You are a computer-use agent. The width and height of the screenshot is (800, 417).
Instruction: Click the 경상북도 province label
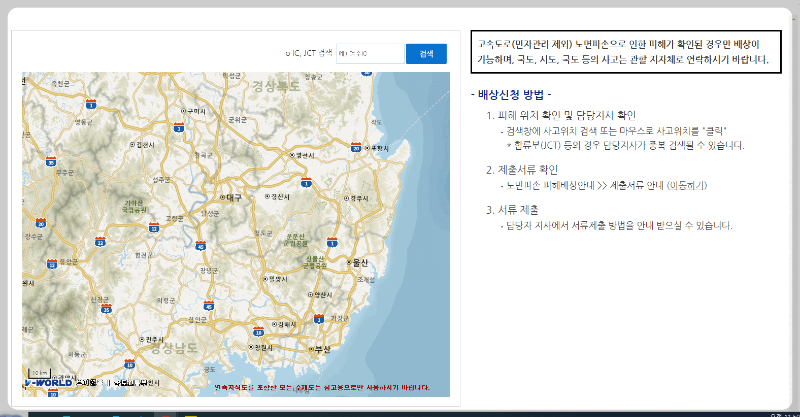pyautogui.click(x=277, y=86)
